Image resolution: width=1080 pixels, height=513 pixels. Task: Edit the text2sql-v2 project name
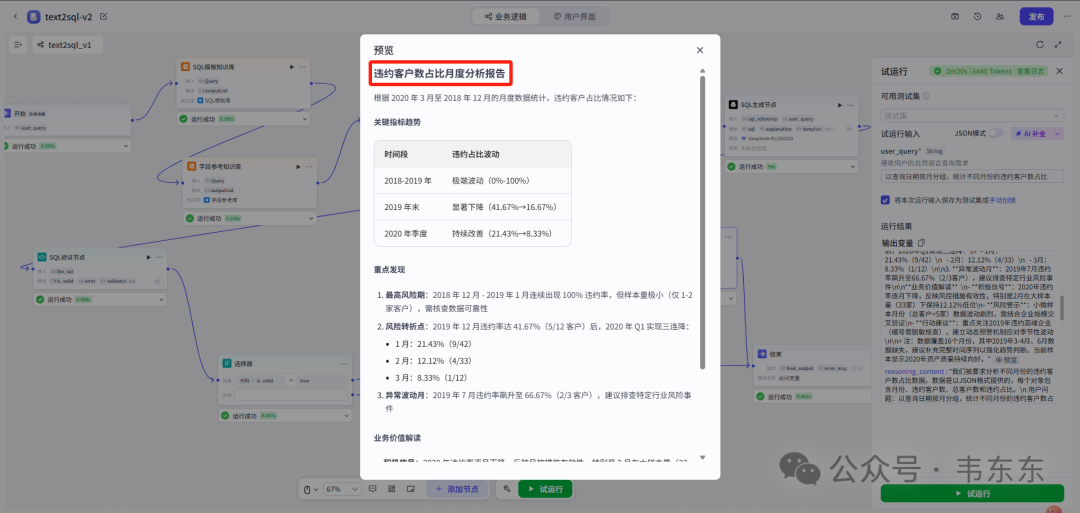pyautogui.click(x=103, y=16)
